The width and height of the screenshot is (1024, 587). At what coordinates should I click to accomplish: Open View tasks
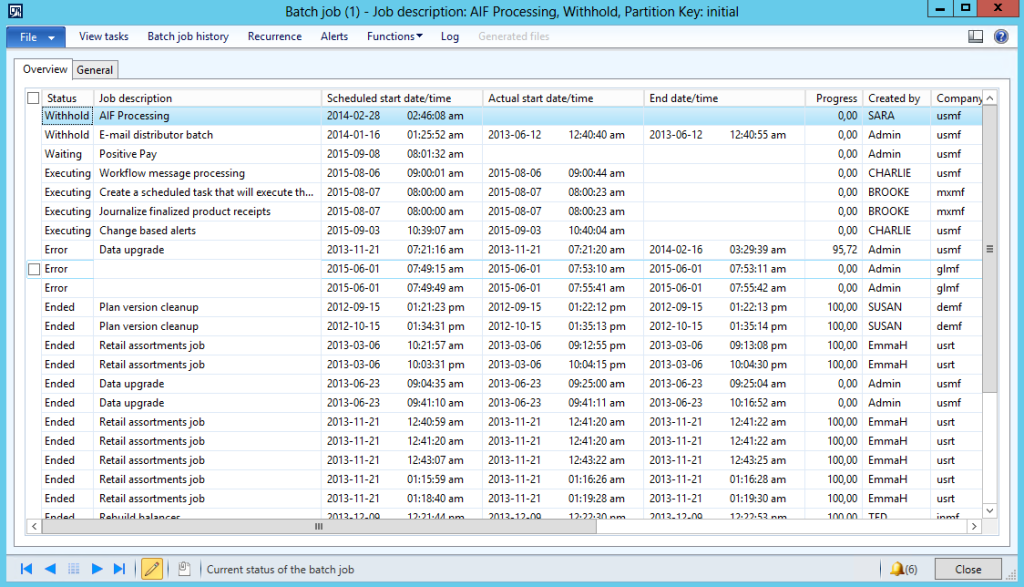104,37
